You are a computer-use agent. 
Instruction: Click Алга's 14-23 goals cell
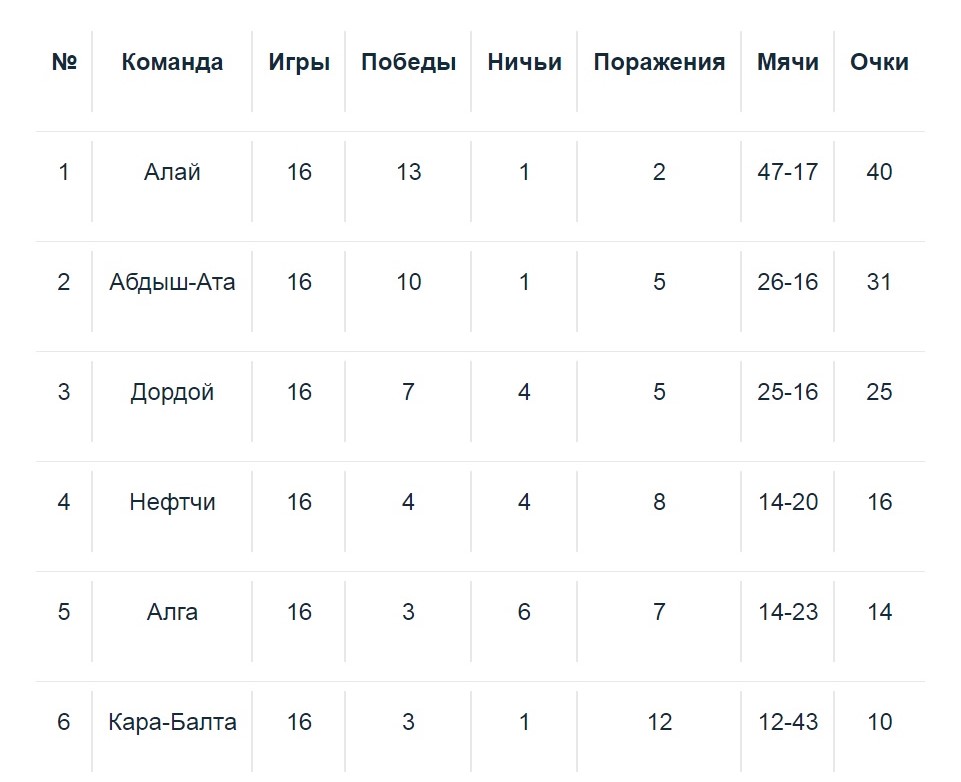click(788, 612)
